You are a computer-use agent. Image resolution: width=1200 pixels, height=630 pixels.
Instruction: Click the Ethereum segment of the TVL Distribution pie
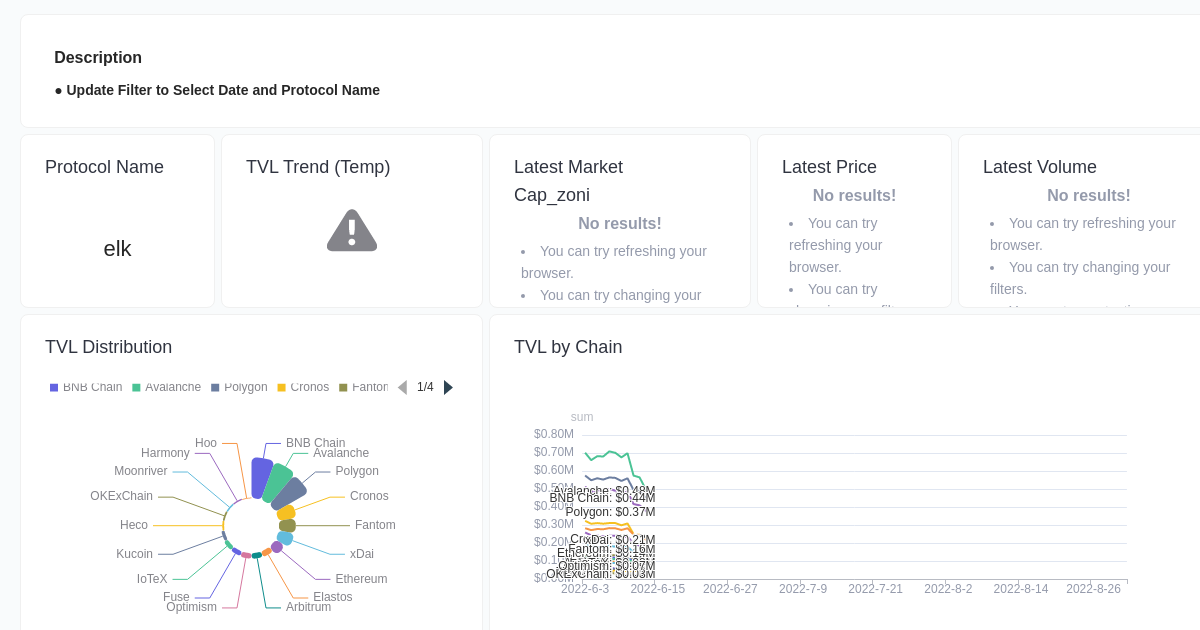[277, 546]
